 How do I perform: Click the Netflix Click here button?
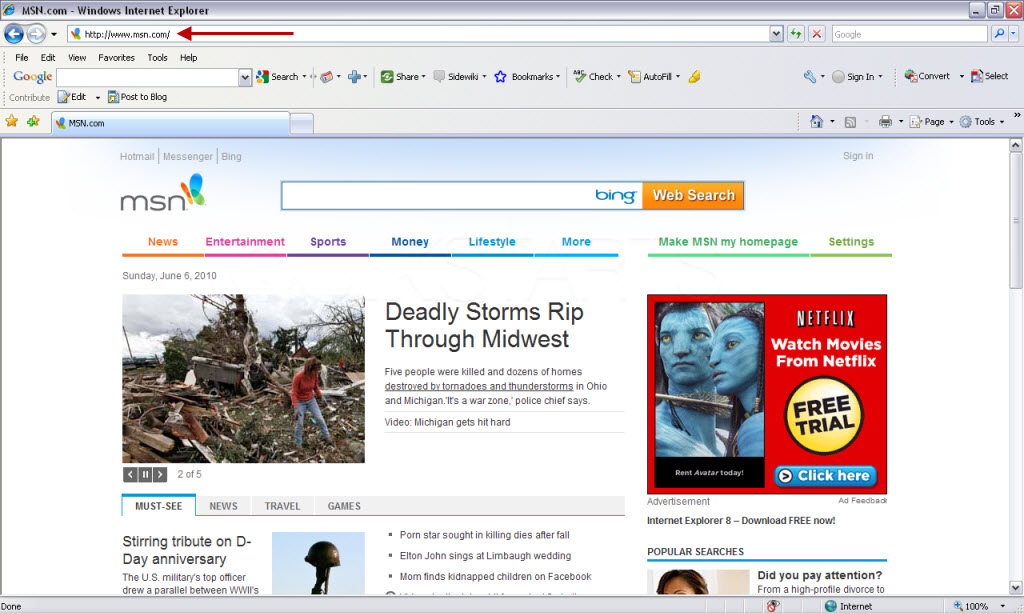[825, 476]
